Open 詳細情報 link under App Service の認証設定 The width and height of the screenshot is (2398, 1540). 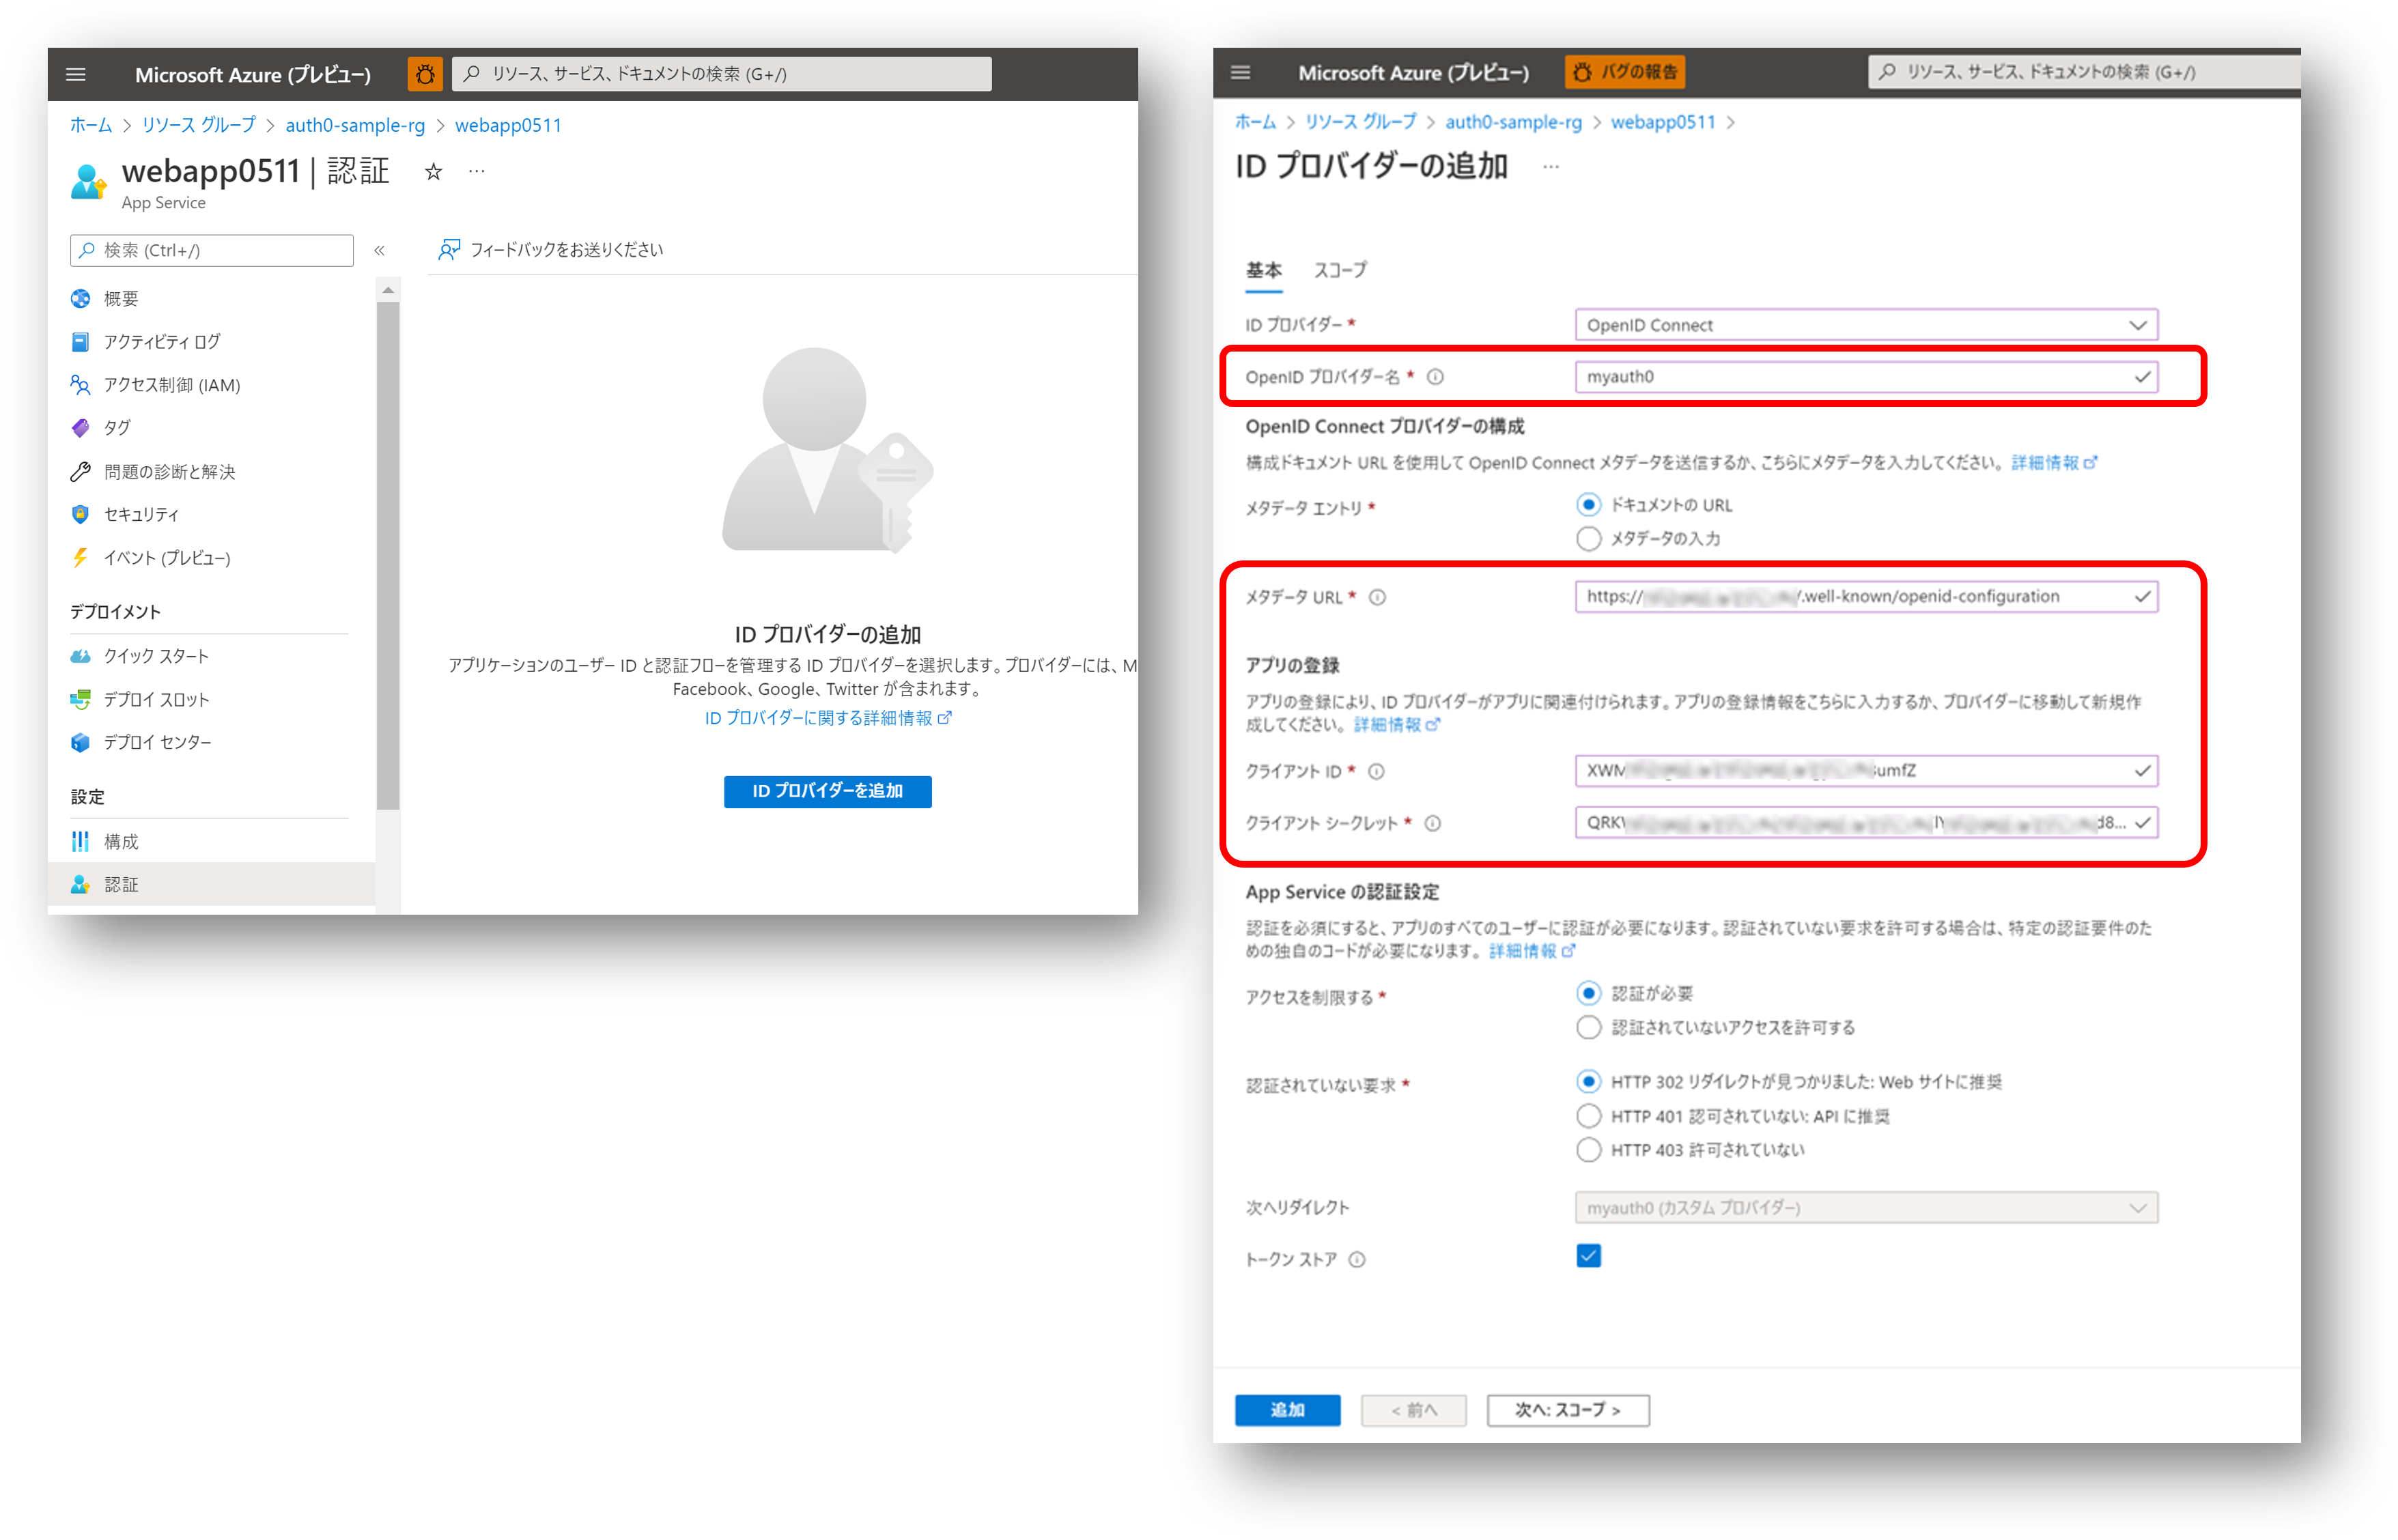pos(1531,950)
